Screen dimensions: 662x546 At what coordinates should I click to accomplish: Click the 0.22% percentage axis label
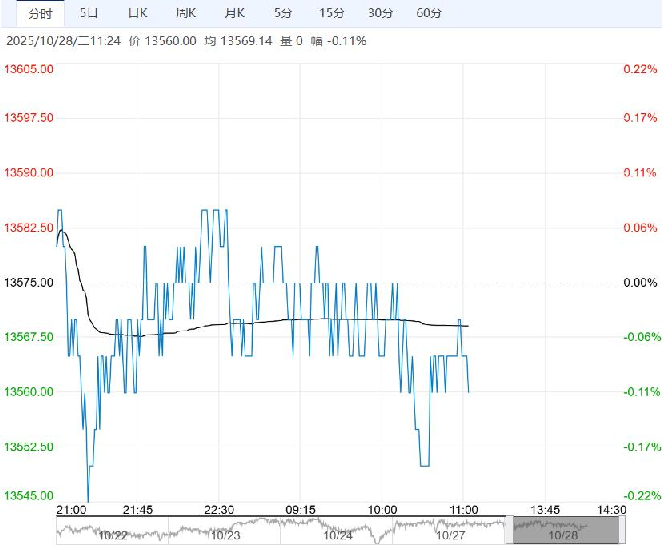(x=635, y=69)
